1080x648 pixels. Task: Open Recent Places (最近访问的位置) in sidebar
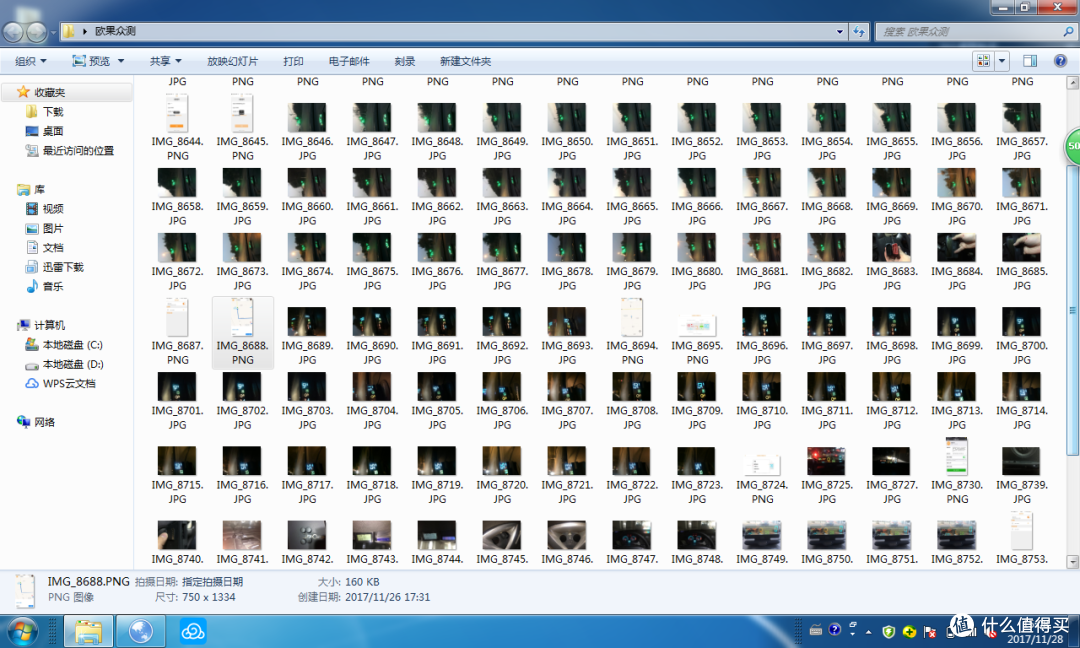(x=69, y=150)
